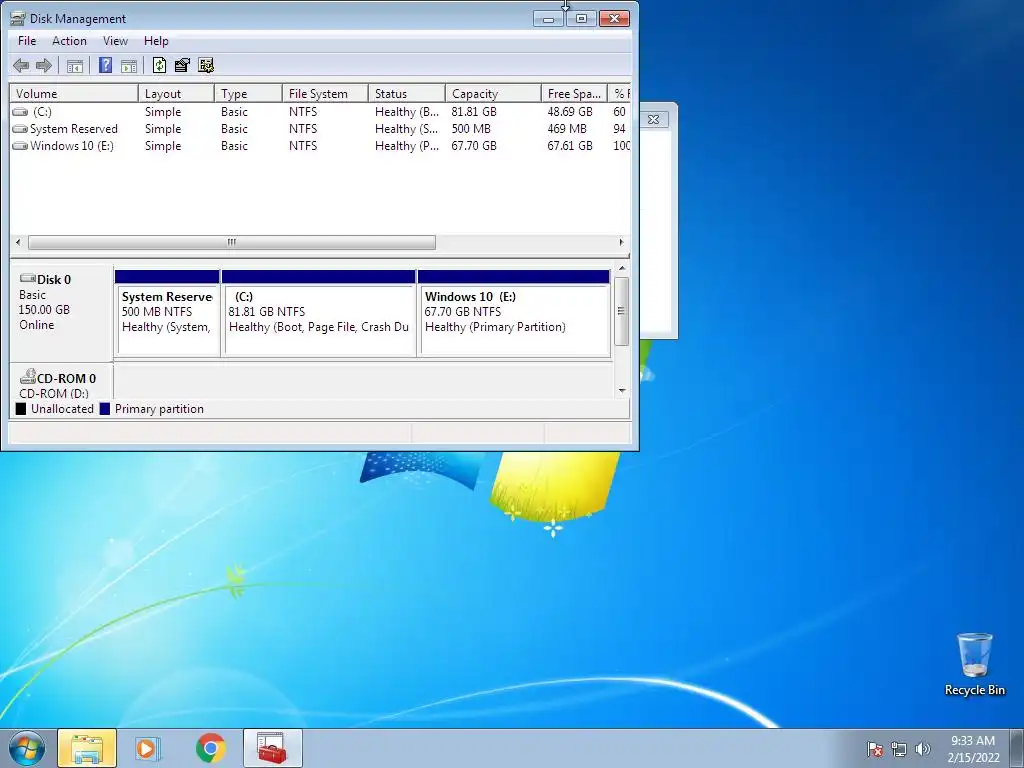Click the 500 MB capacity cell in list

pos(471,129)
